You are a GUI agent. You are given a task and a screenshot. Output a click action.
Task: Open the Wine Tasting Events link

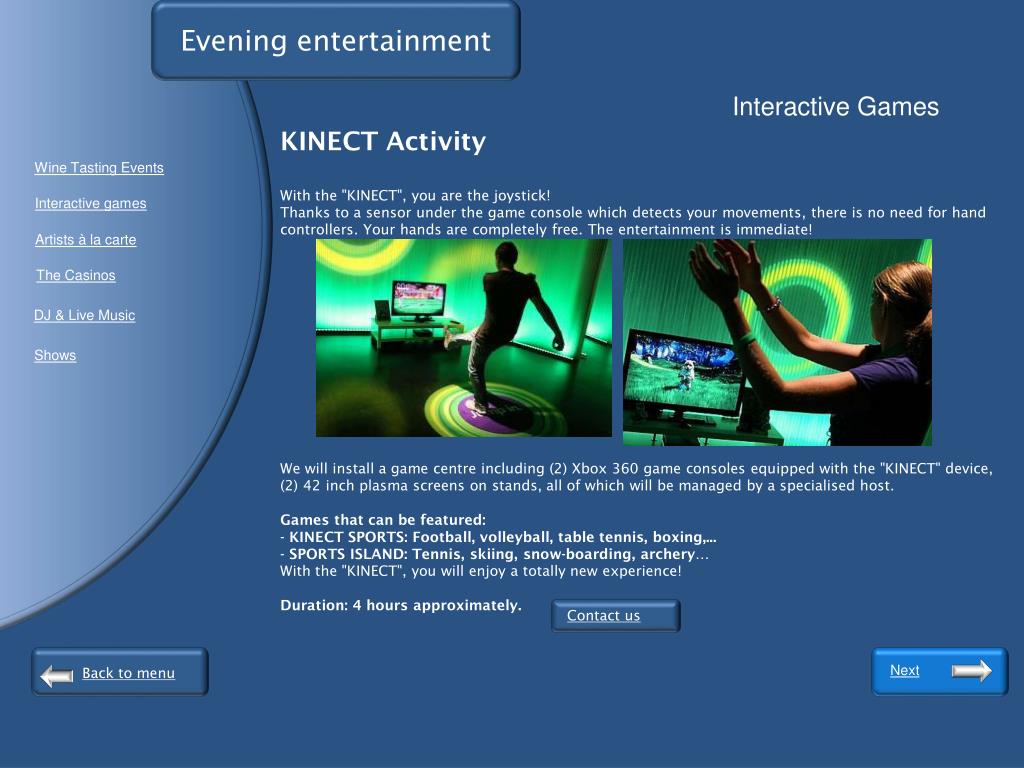click(99, 168)
